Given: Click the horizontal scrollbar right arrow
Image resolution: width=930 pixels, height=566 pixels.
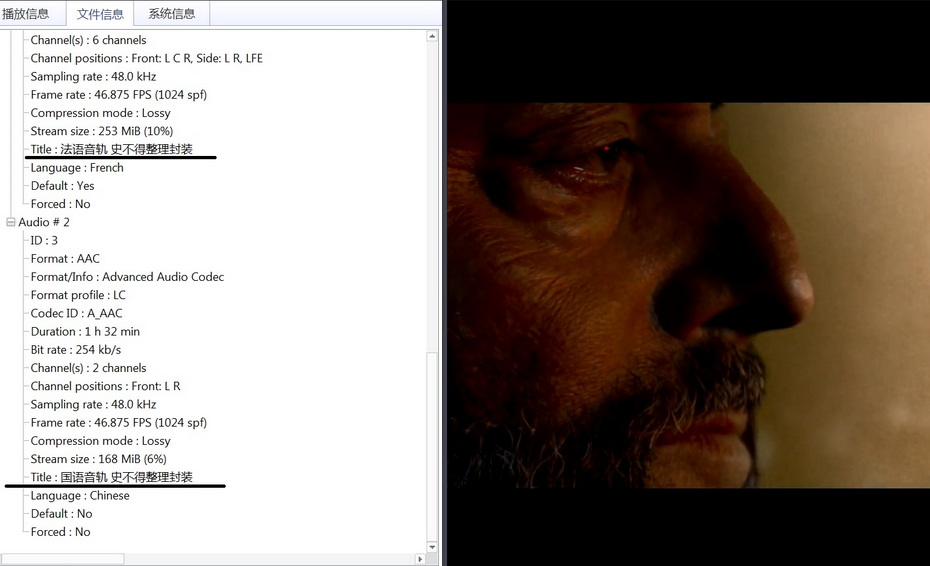Looking at the screenshot, I should click(420, 559).
